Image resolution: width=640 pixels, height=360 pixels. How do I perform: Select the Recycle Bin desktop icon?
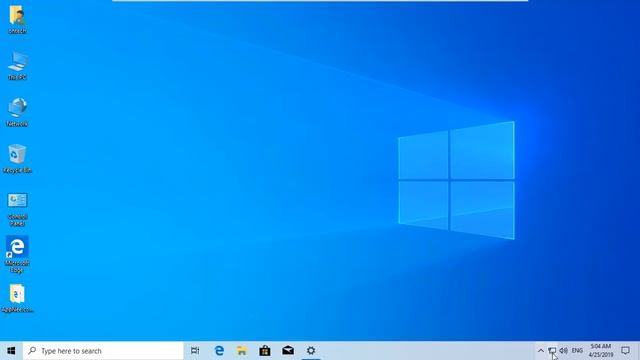point(17,158)
